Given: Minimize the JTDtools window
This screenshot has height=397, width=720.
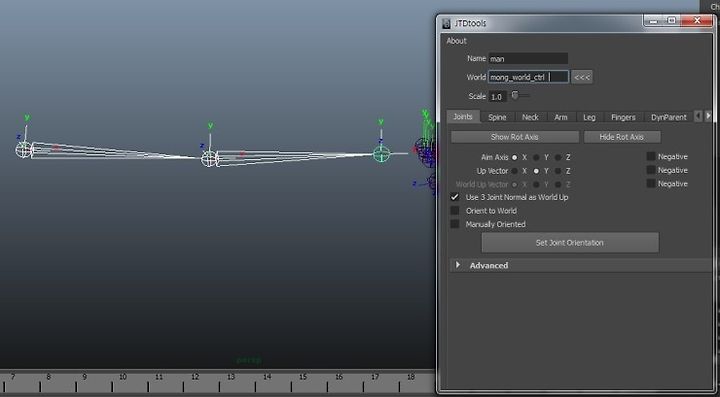Looking at the screenshot, I should (x=654, y=21).
